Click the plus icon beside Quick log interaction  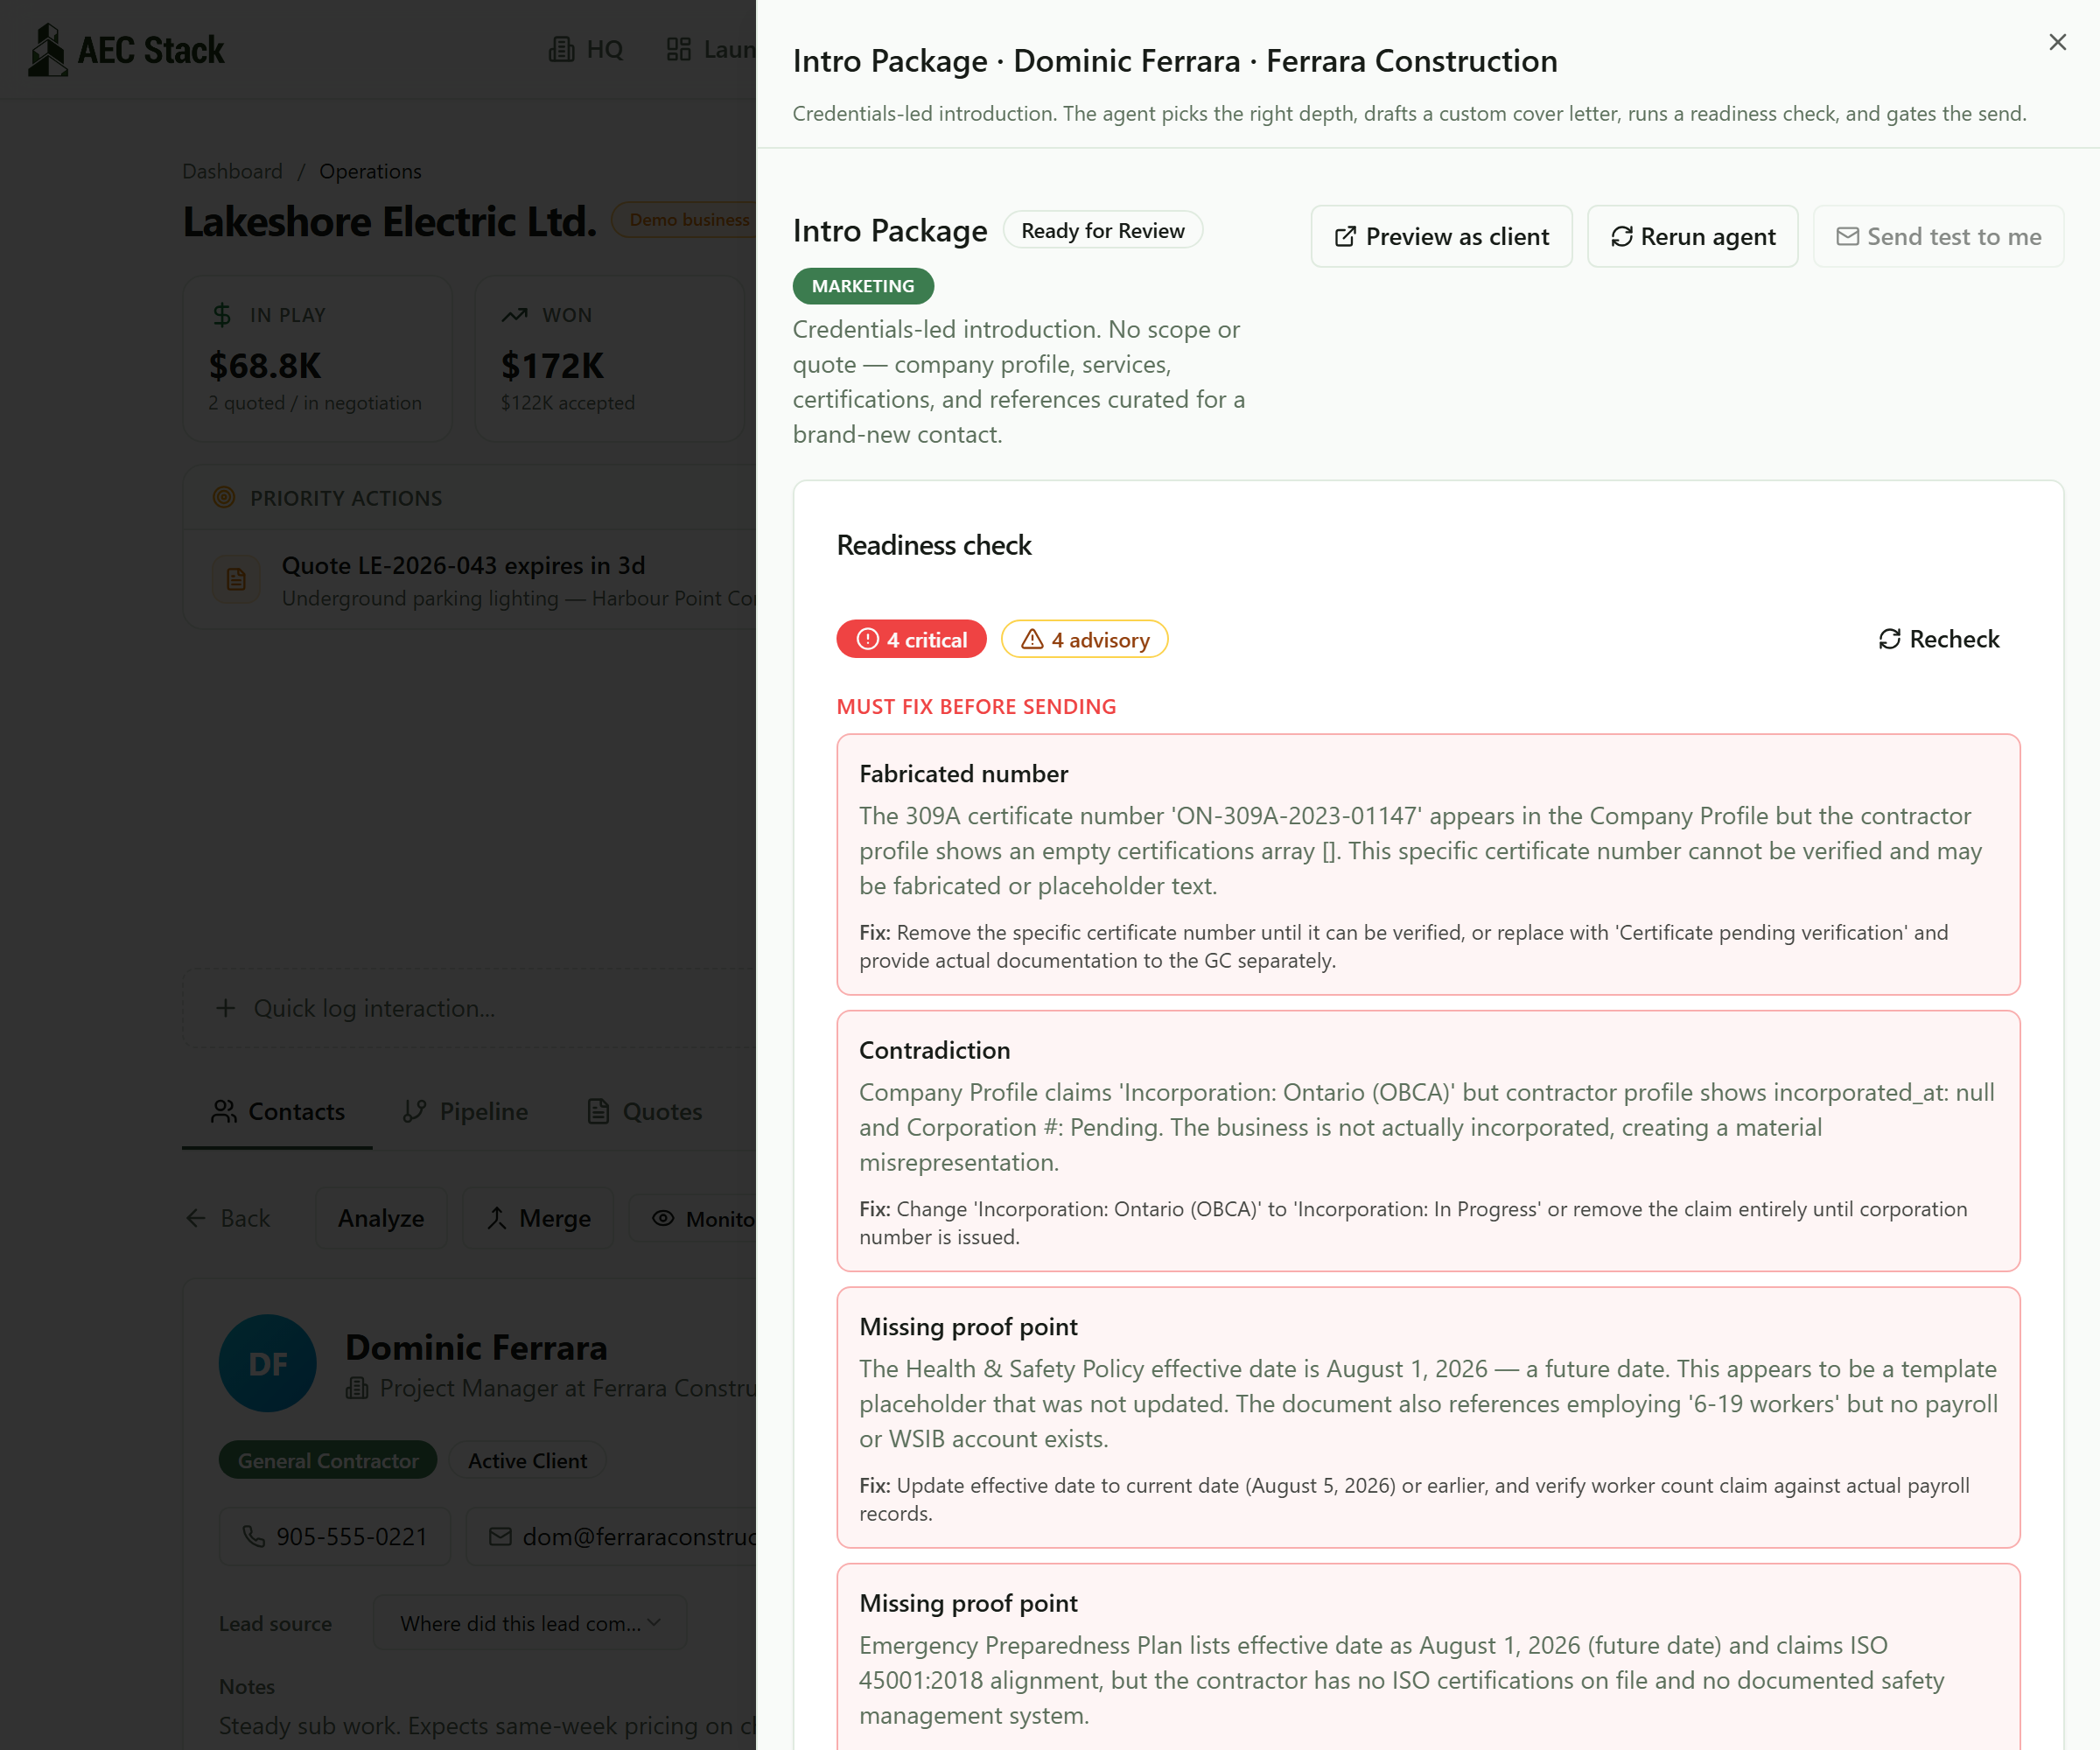(226, 1008)
